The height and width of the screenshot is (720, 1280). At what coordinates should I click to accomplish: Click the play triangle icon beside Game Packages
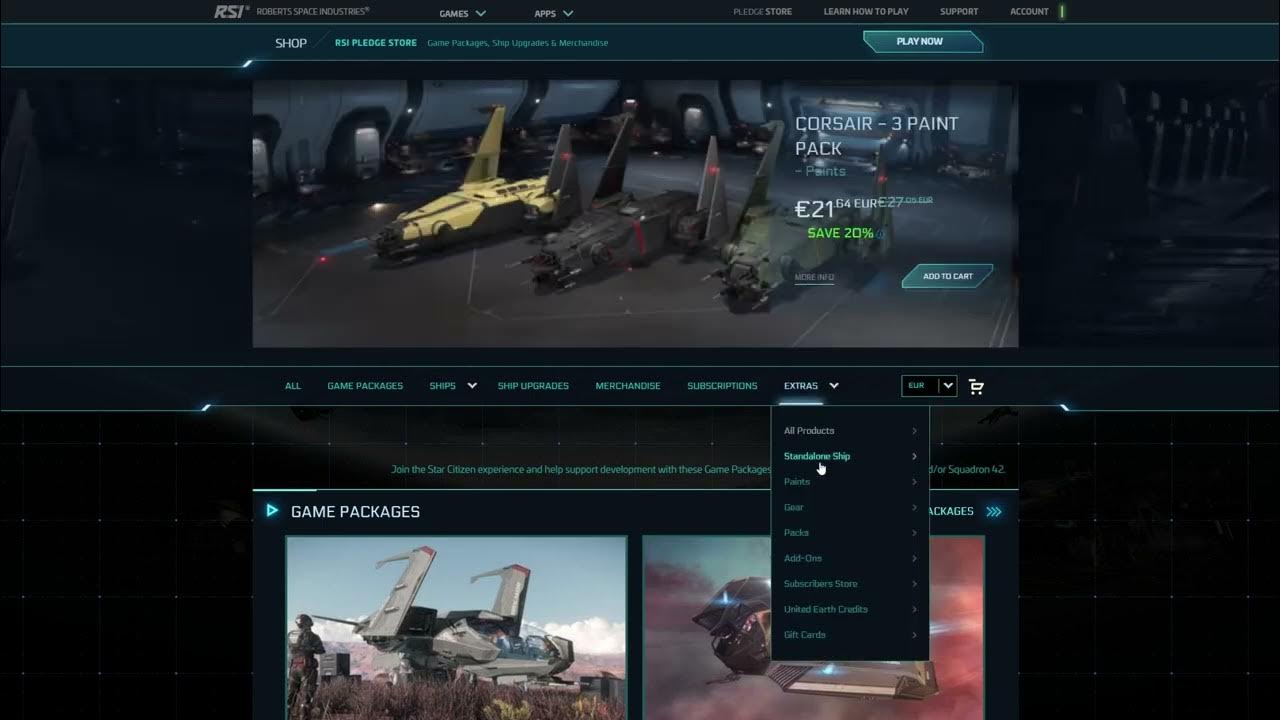tap(272, 511)
